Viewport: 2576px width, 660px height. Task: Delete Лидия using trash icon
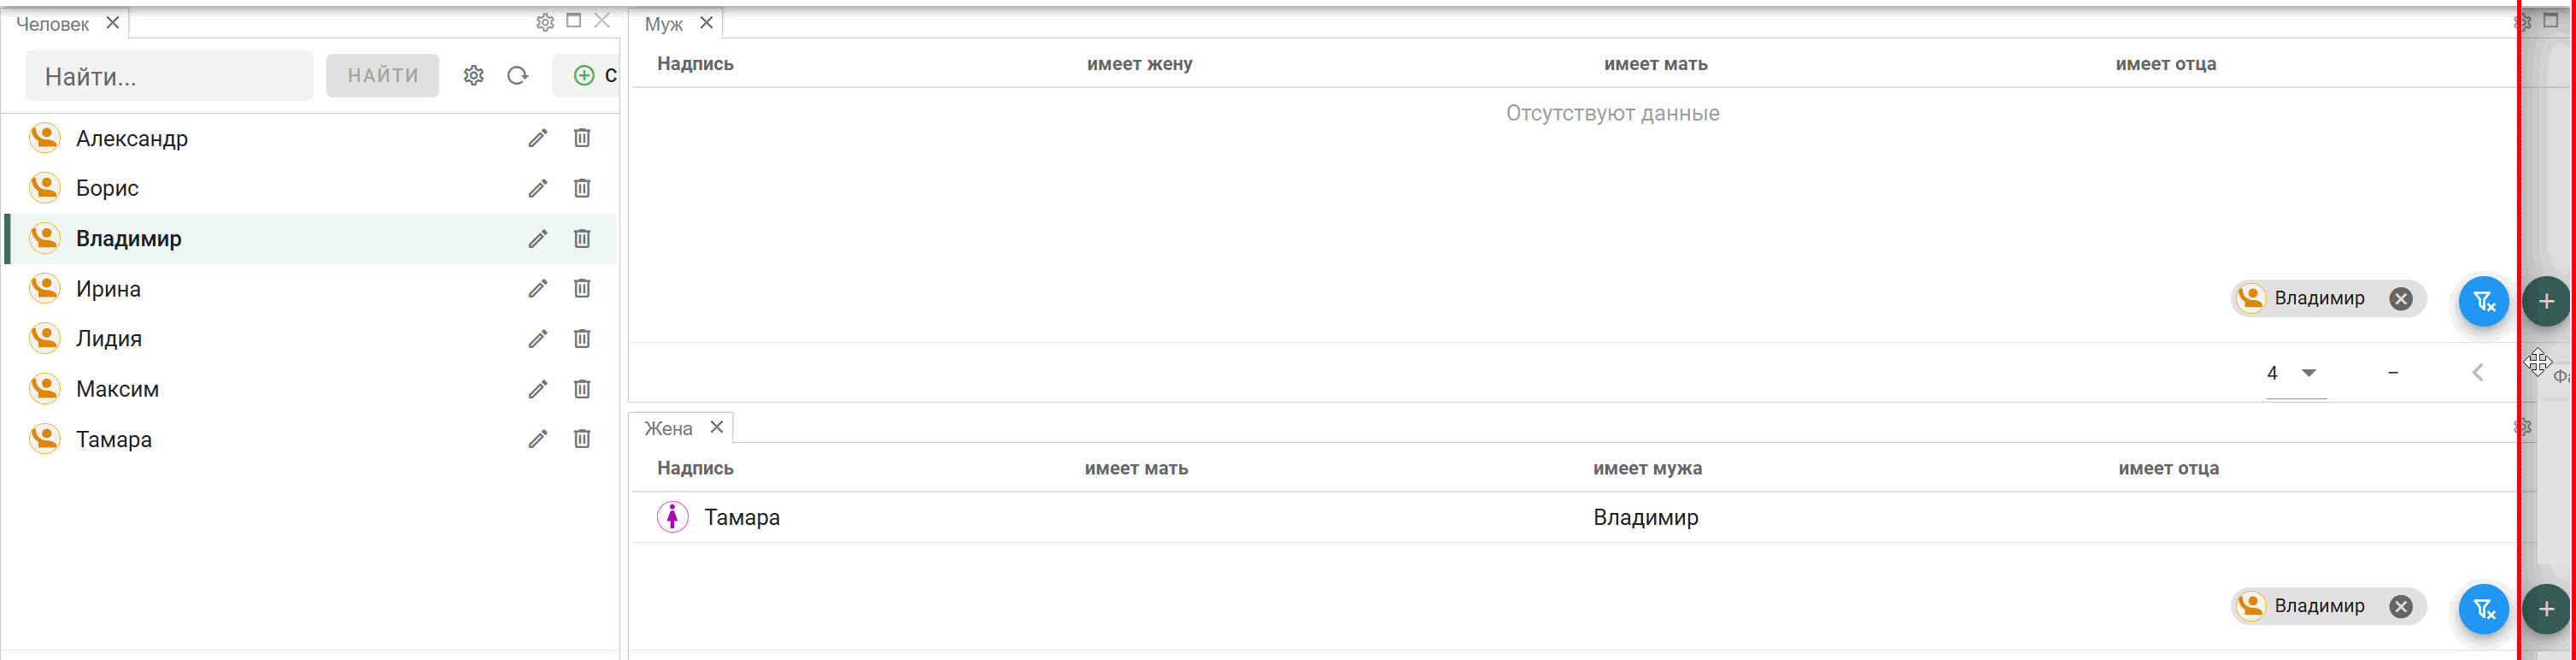click(582, 338)
